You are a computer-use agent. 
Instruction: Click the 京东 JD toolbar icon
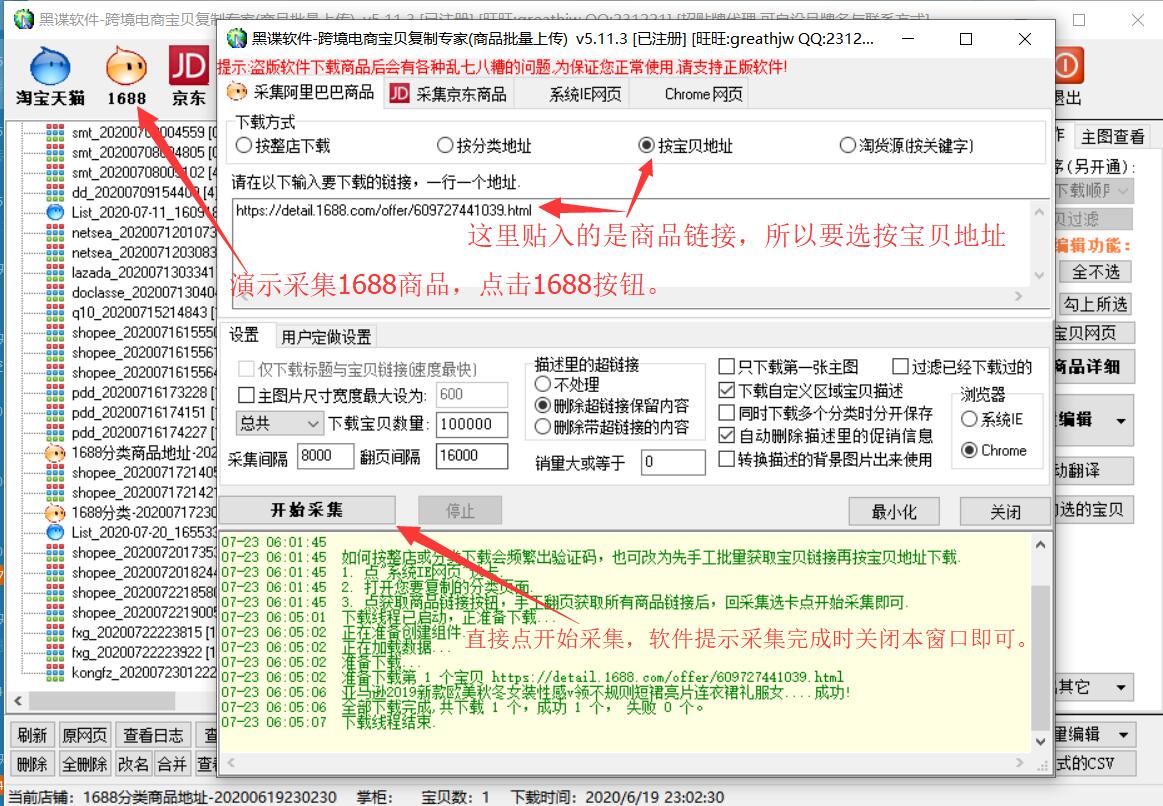[188, 76]
